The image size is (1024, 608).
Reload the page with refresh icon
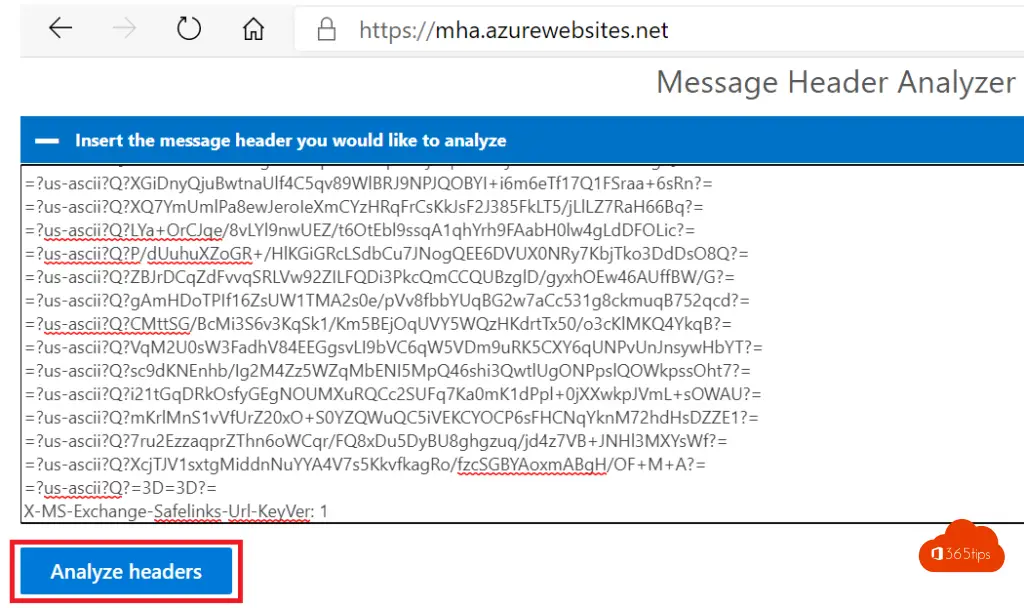189,28
